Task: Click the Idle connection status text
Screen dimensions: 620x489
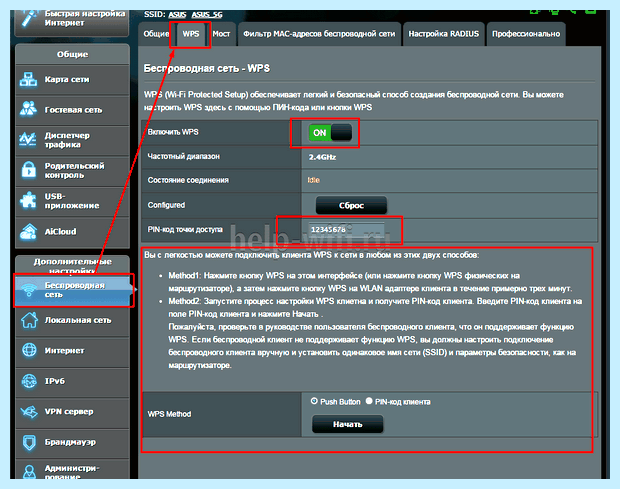Action: (x=314, y=180)
